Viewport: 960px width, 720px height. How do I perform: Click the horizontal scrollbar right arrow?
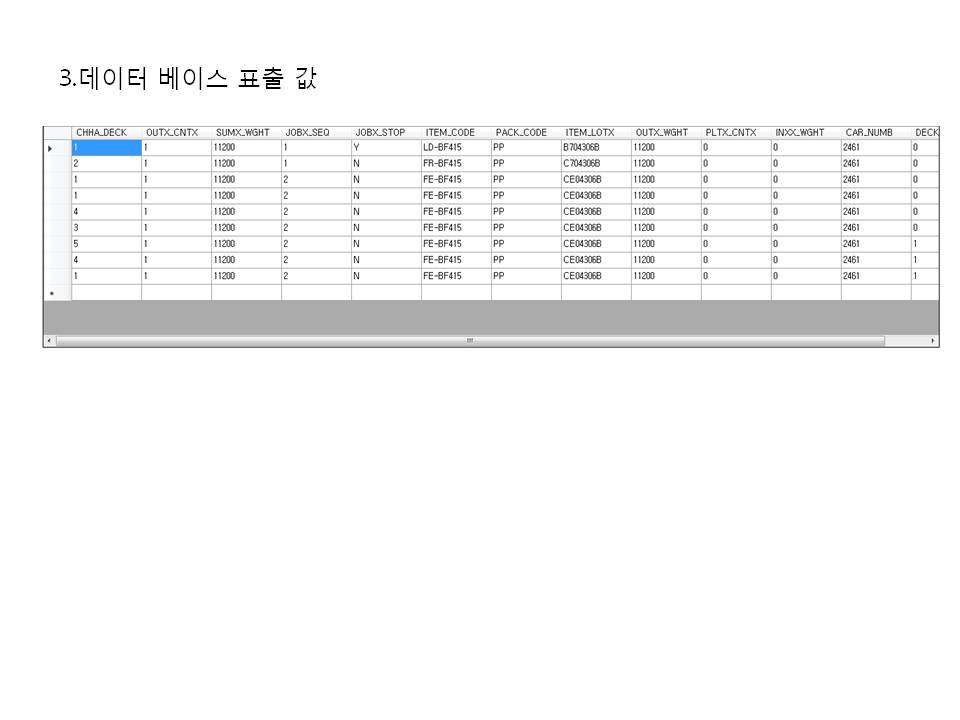tap(934, 341)
